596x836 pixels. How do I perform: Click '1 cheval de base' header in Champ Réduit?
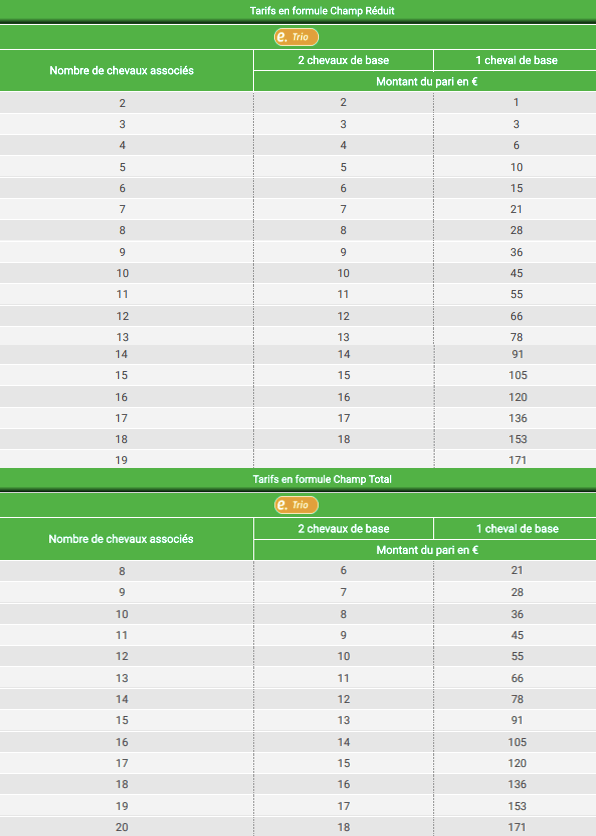pyautogui.click(x=517, y=60)
